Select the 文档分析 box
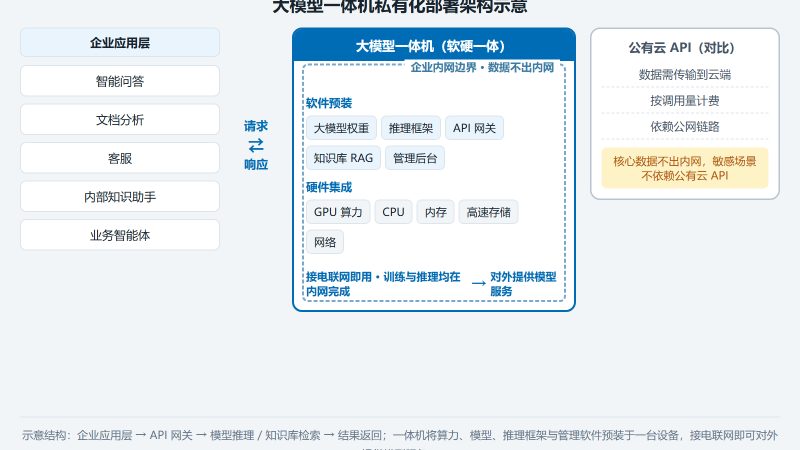The image size is (800, 450). (x=120, y=120)
